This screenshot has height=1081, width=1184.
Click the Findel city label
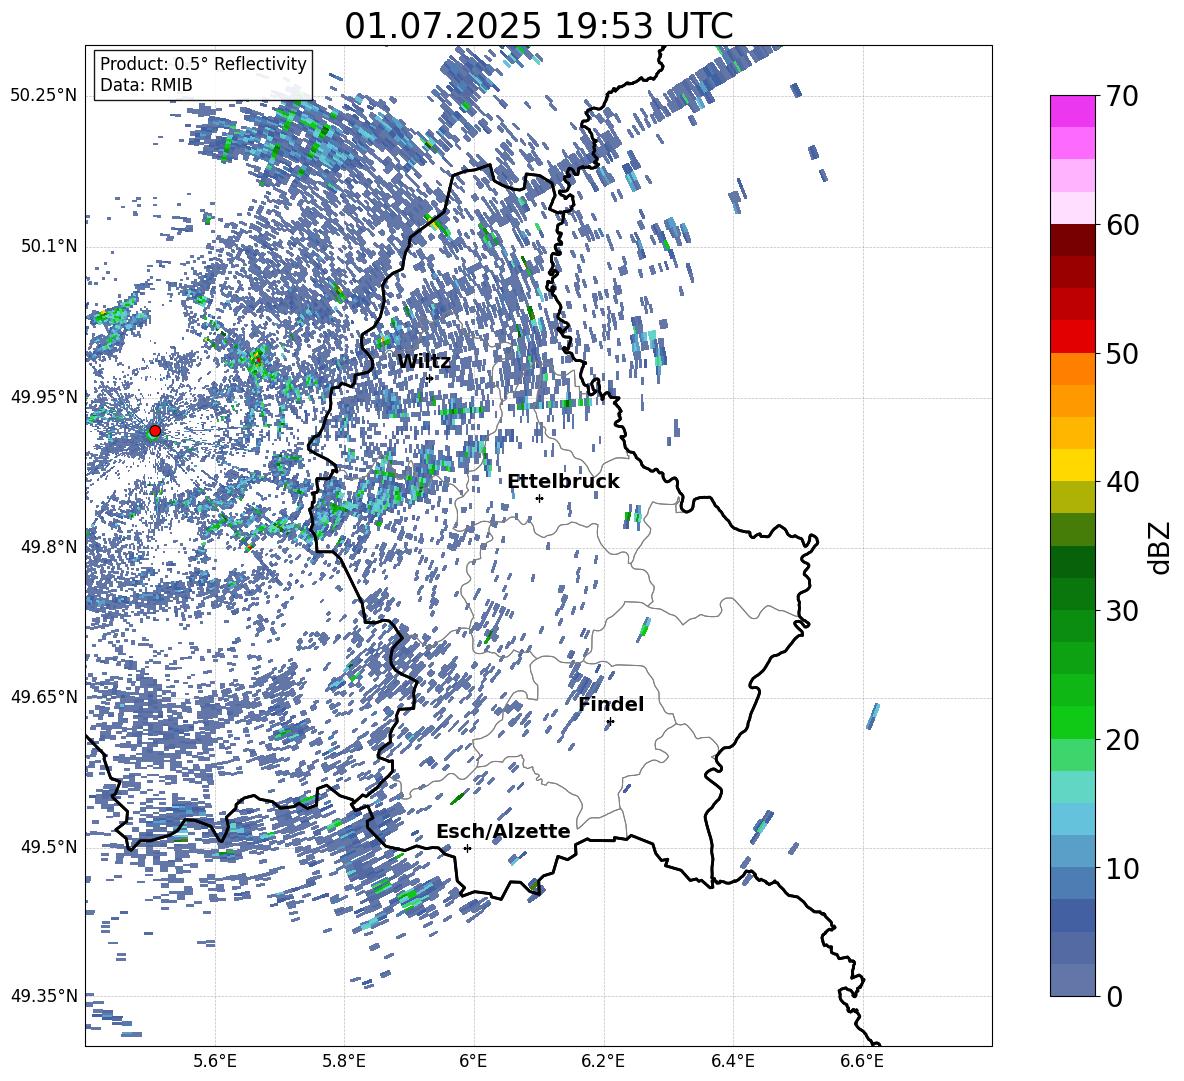pos(611,704)
